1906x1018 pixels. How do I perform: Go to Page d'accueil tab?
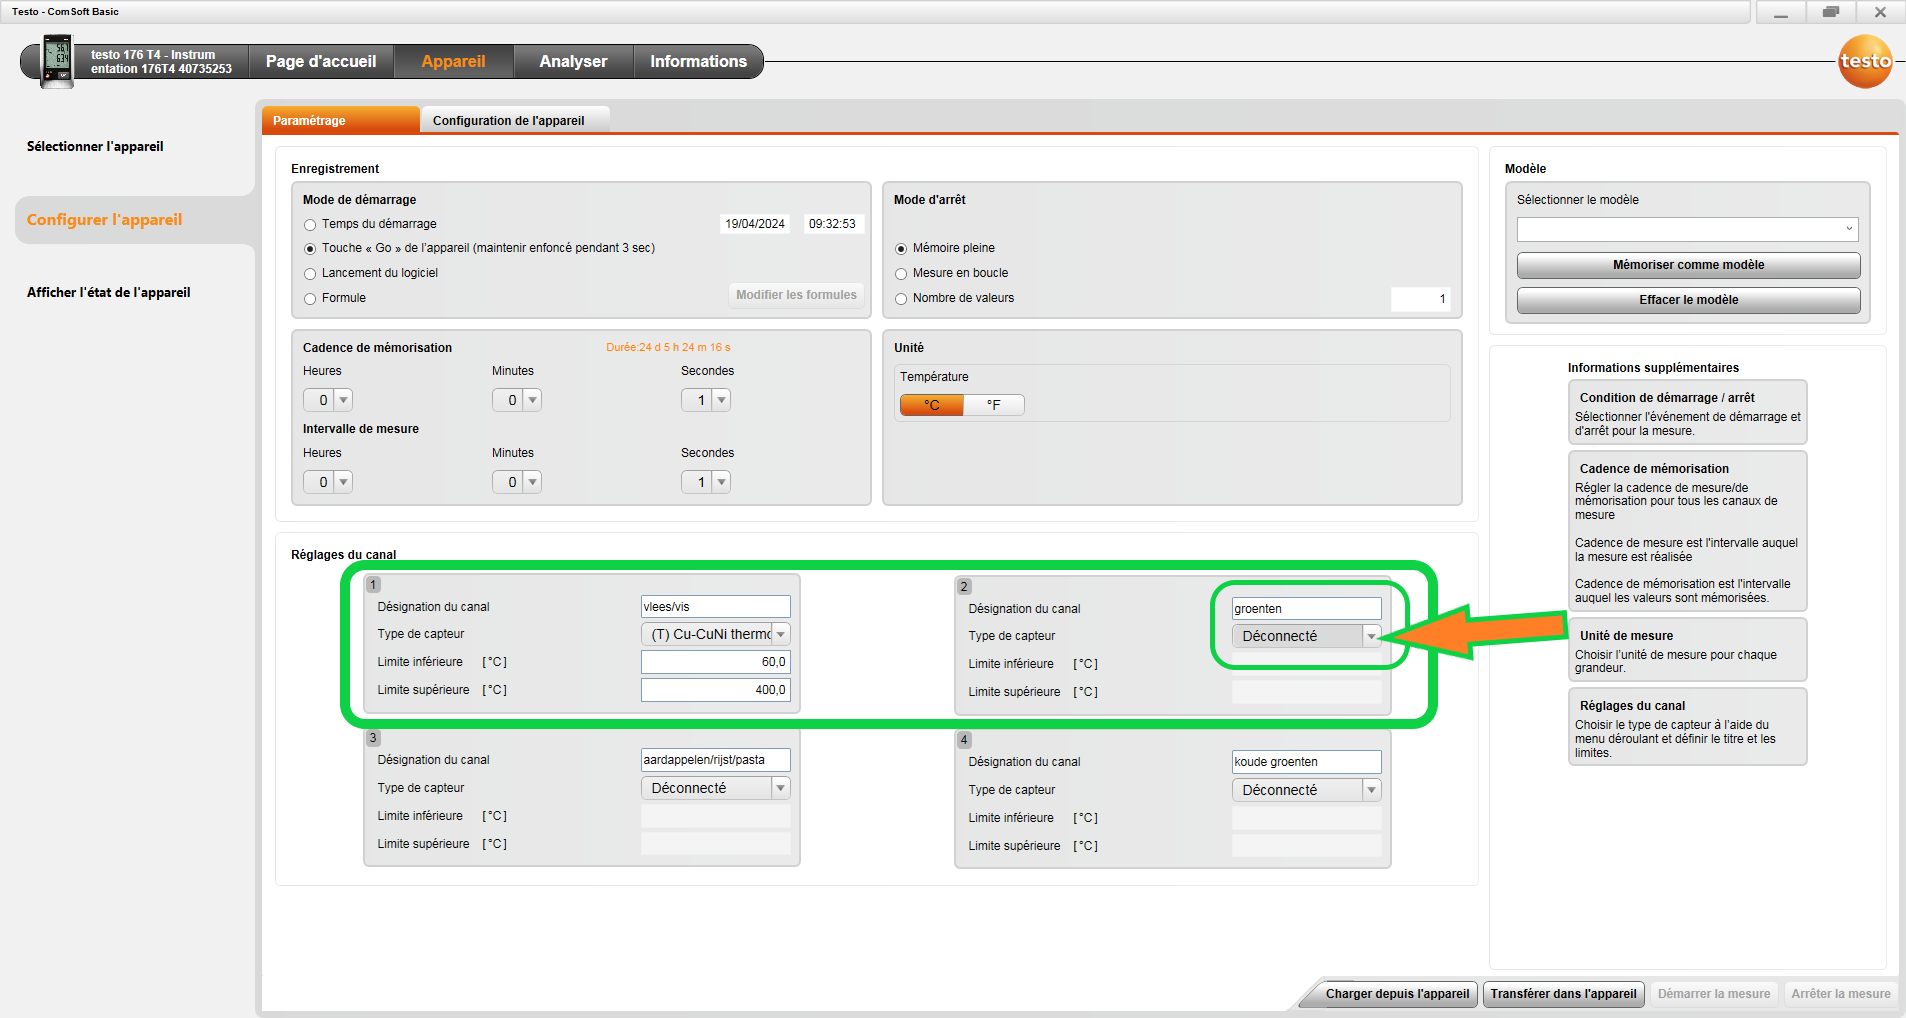click(321, 61)
